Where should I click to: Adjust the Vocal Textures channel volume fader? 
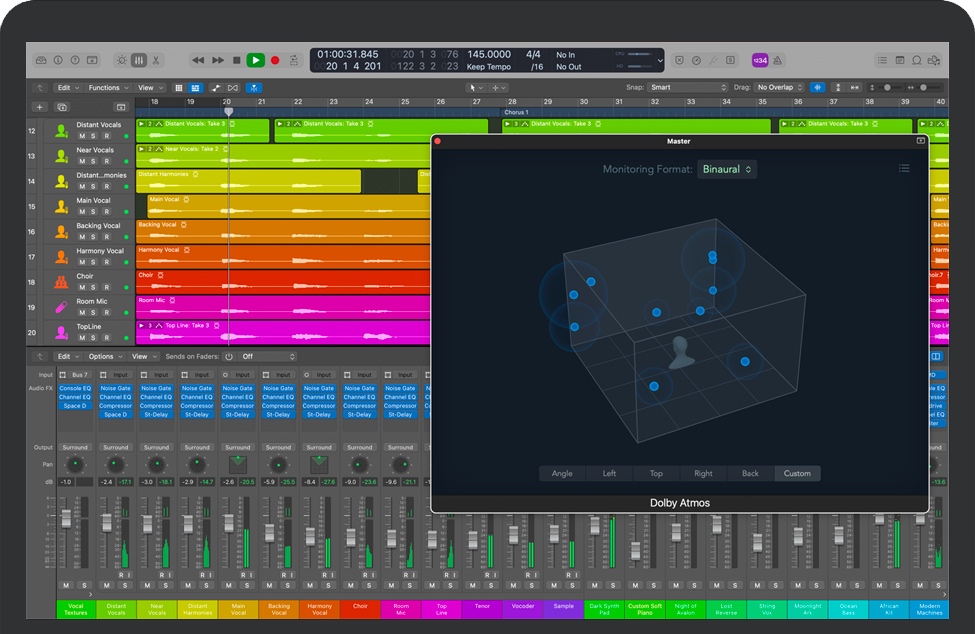pos(66,519)
